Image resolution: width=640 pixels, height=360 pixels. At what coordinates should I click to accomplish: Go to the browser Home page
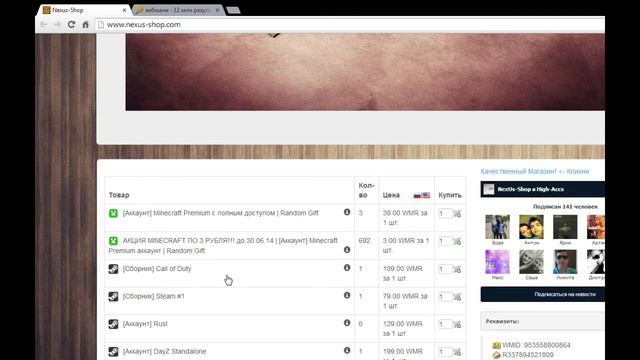tap(85, 24)
